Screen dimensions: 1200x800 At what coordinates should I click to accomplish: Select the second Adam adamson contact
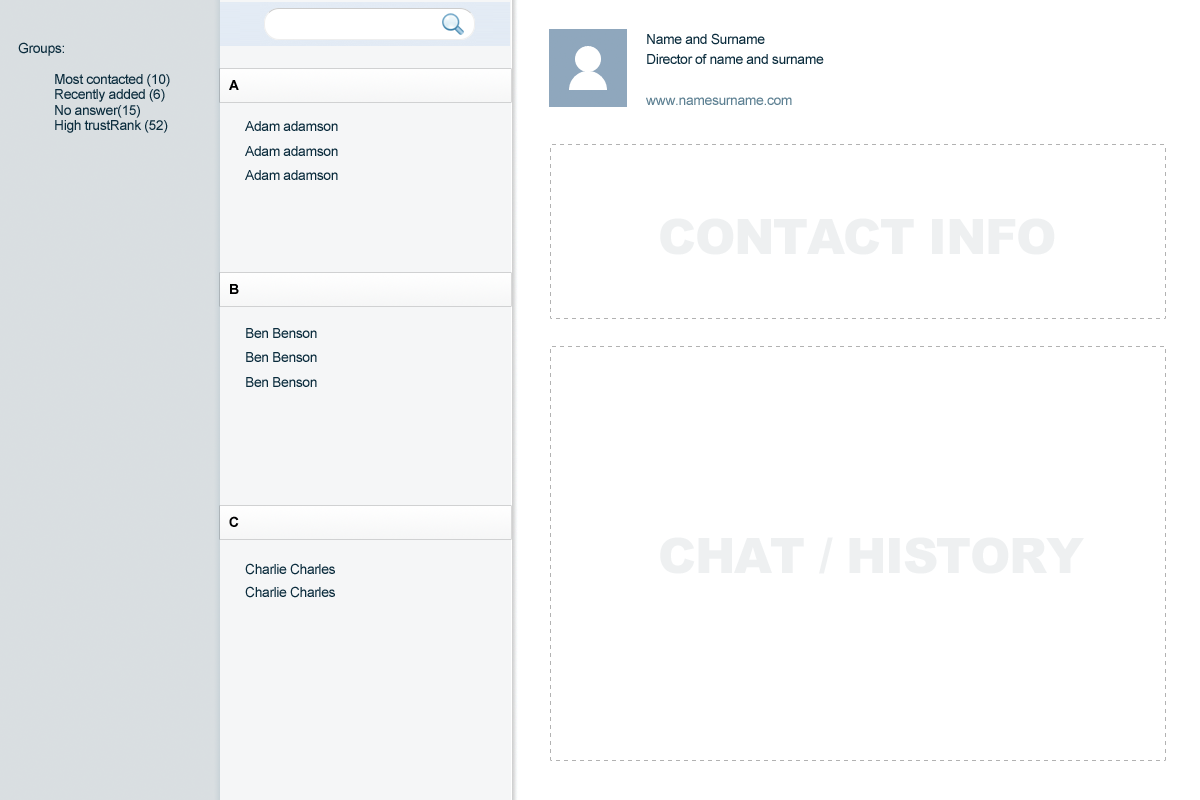[291, 151]
